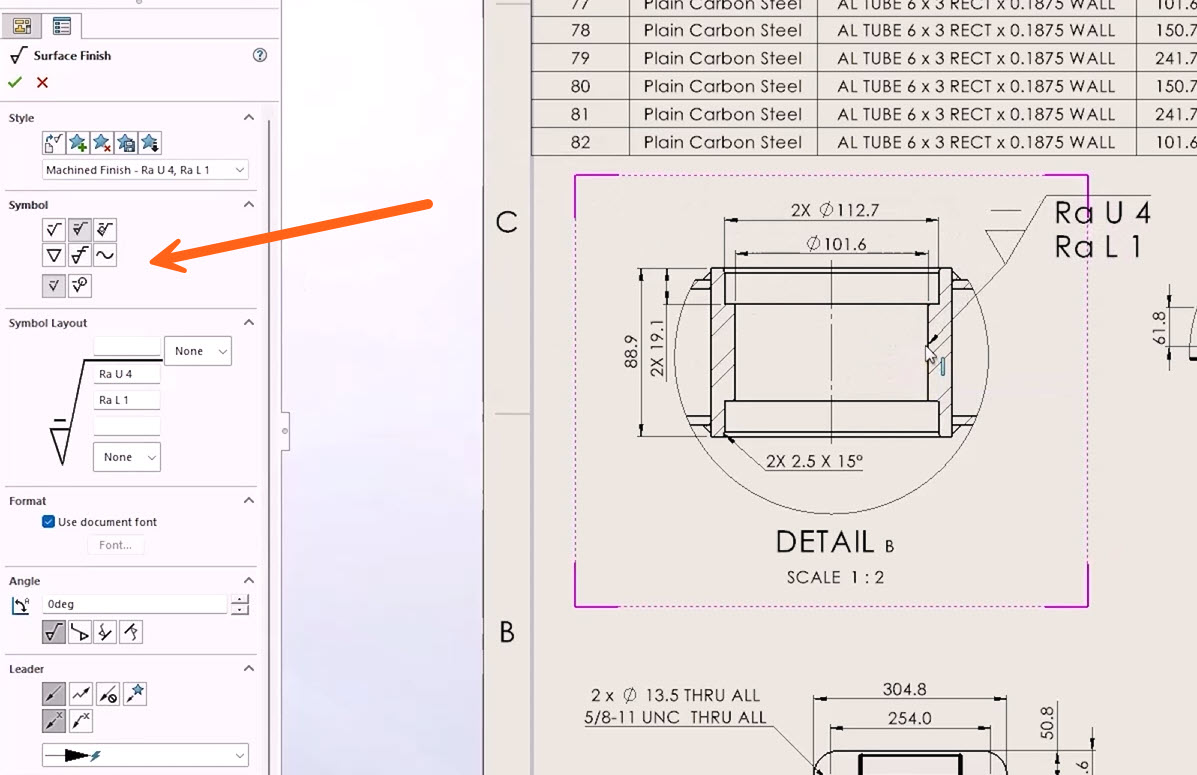Viewport: 1197px width, 775px height.
Task: Increase angle with spinner up arrow
Action: tap(240, 600)
